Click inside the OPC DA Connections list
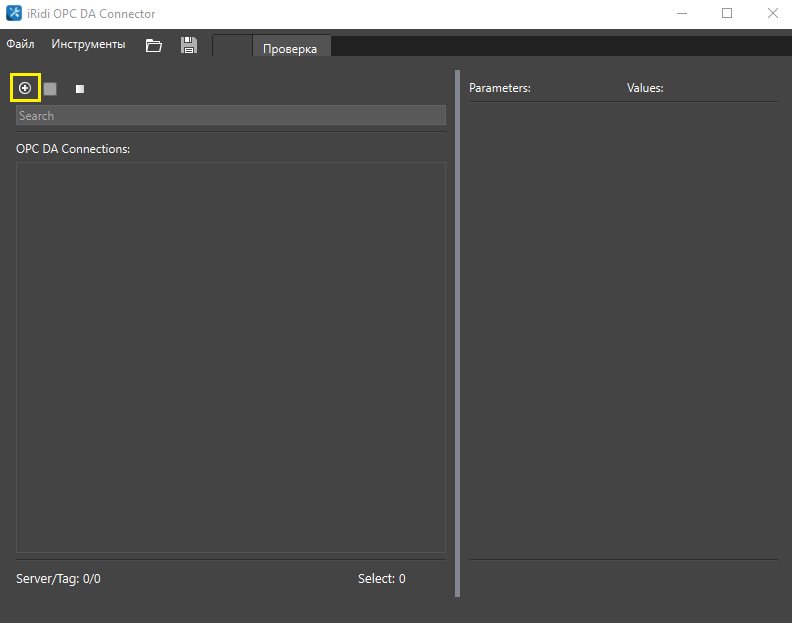The image size is (792, 623). [230, 356]
